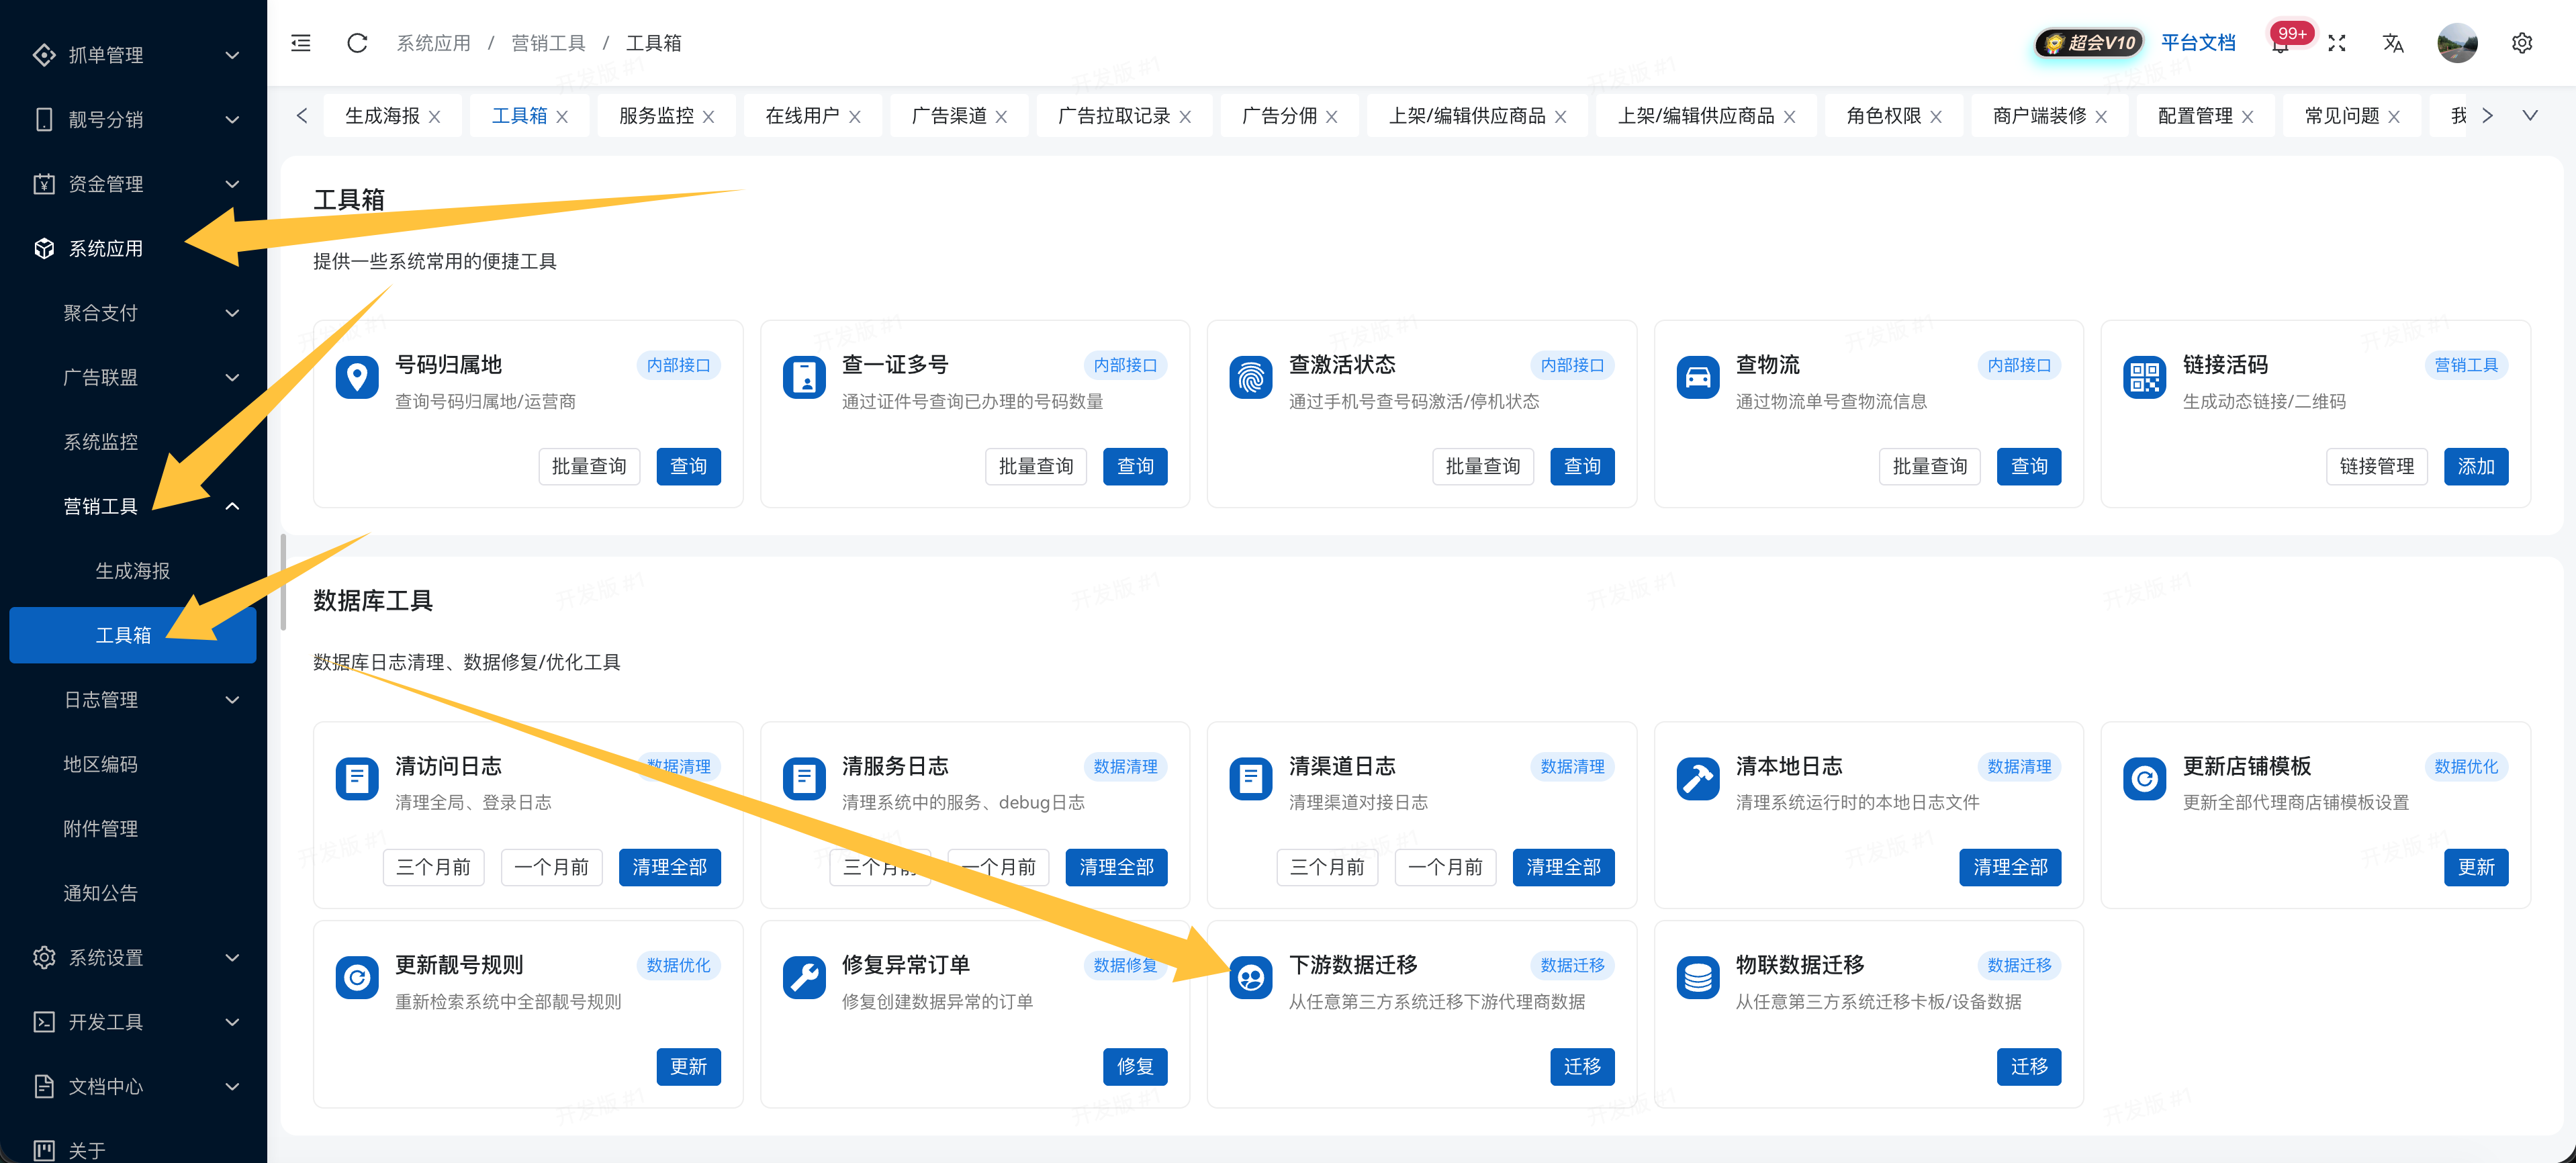Open the tab list dropdown chevron
This screenshot has width=2576, height=1163.
(2530, 116)
